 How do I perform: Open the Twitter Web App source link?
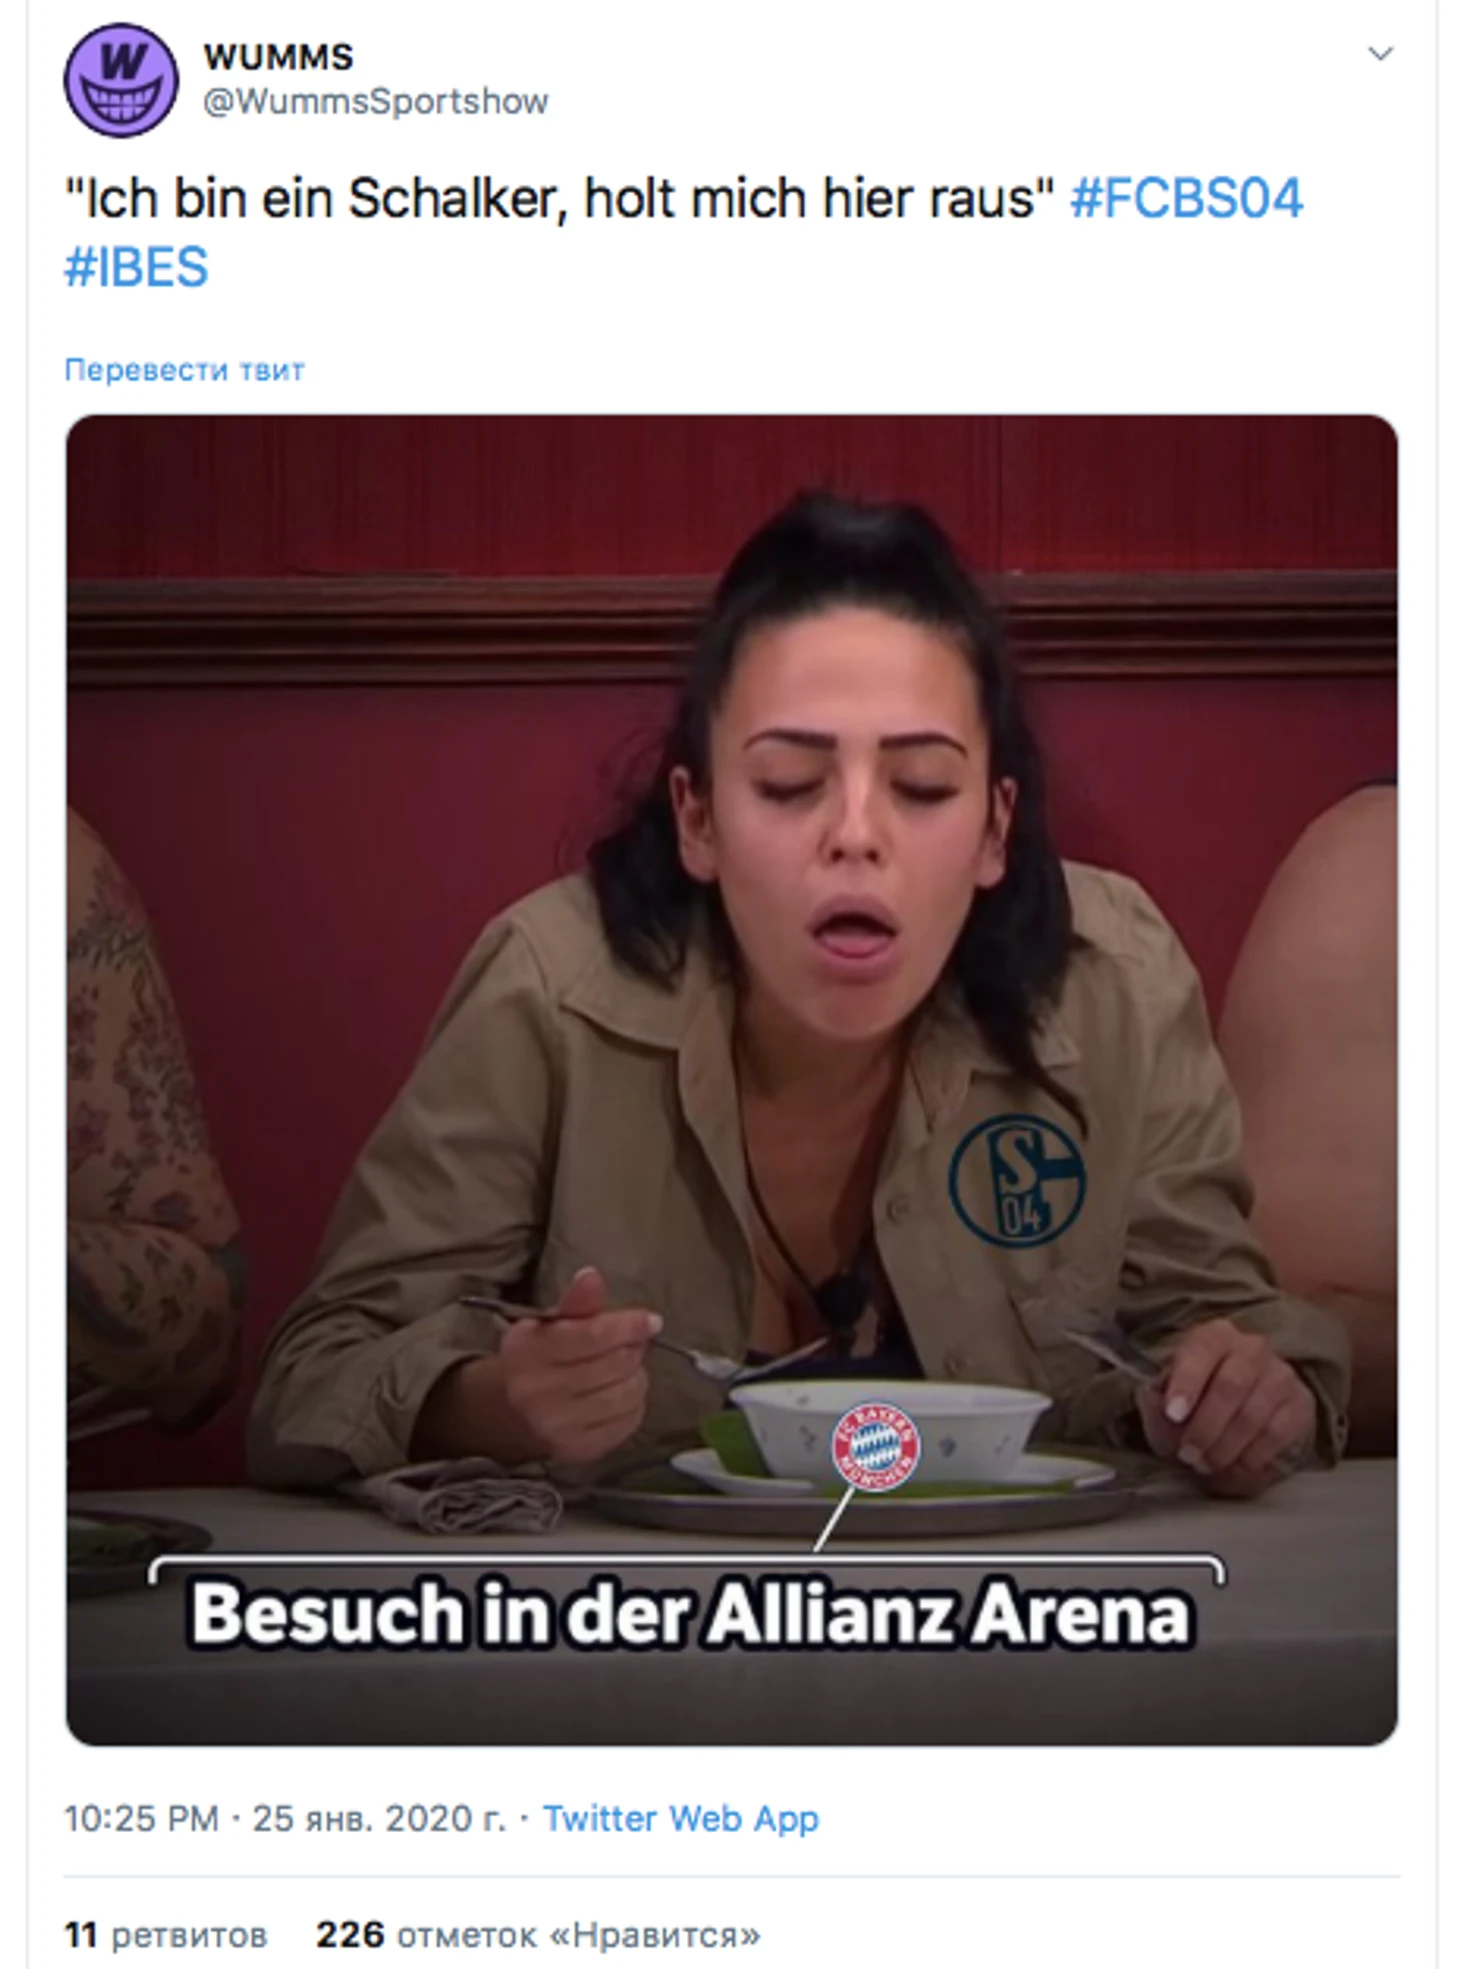pyautogui.click(x=681, y=1819)
